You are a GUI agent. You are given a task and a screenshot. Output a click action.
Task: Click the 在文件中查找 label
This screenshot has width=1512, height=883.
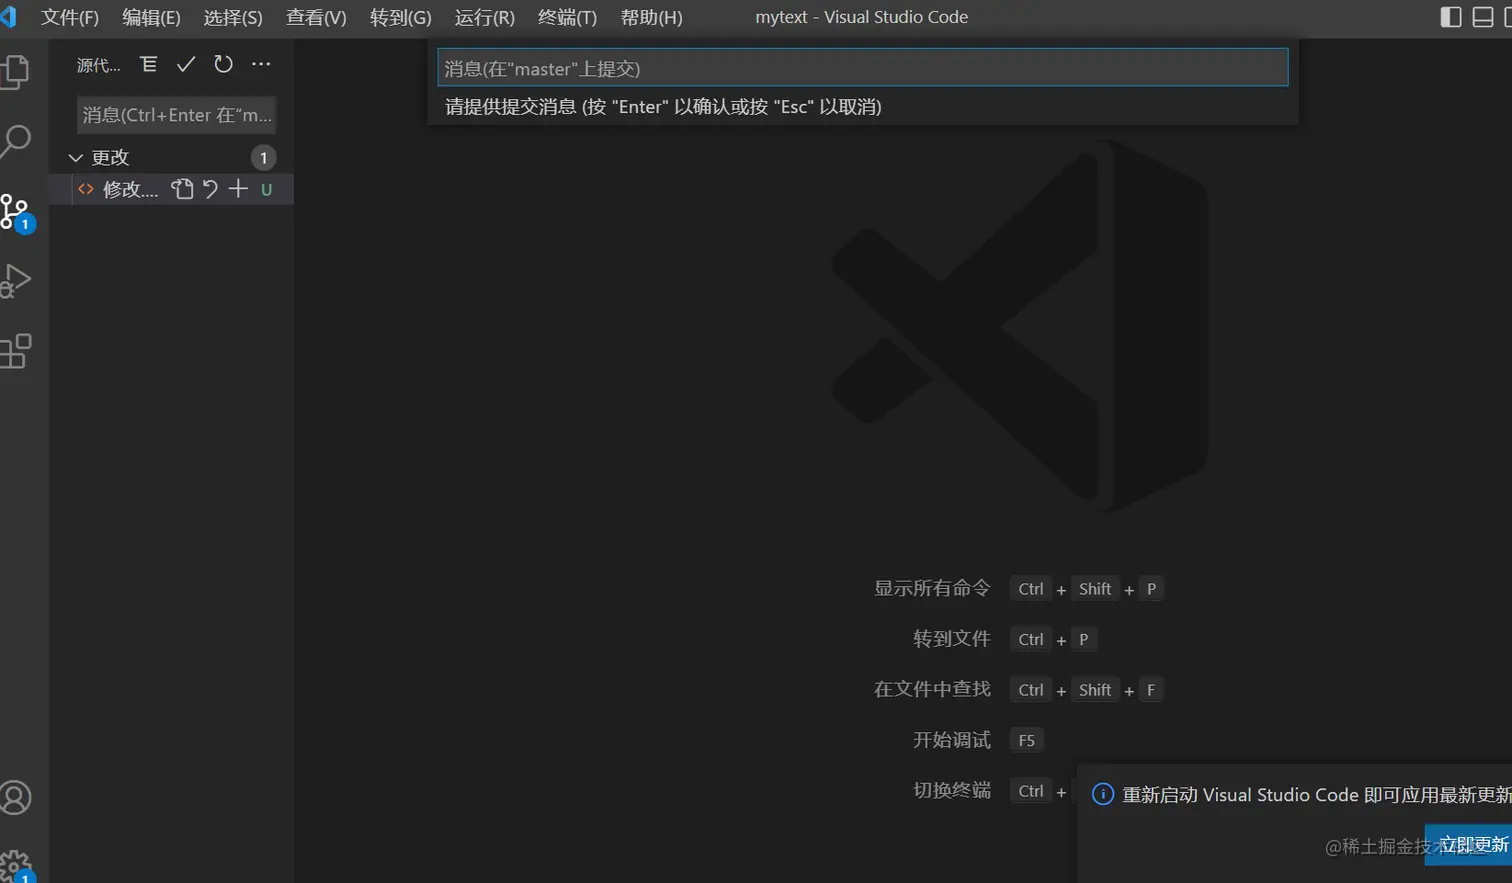tap(932, 689)
